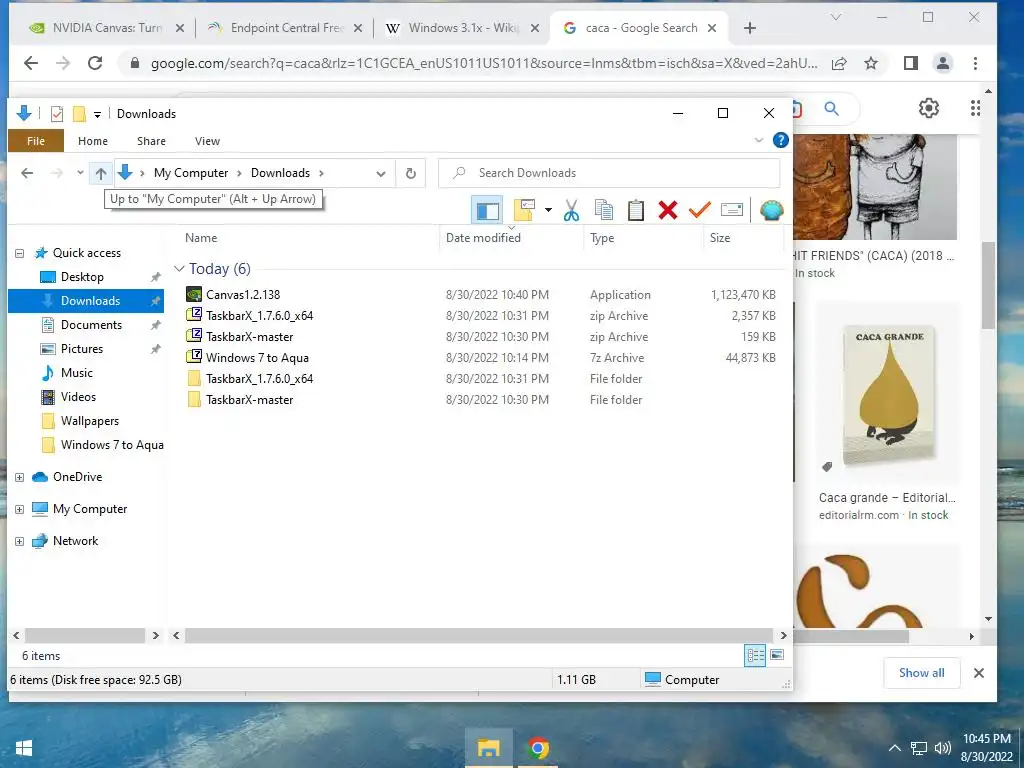This screenshot has width=1024, height=768.
Task: Expand the OneDrive tree node
Action: tap(20, 477)
